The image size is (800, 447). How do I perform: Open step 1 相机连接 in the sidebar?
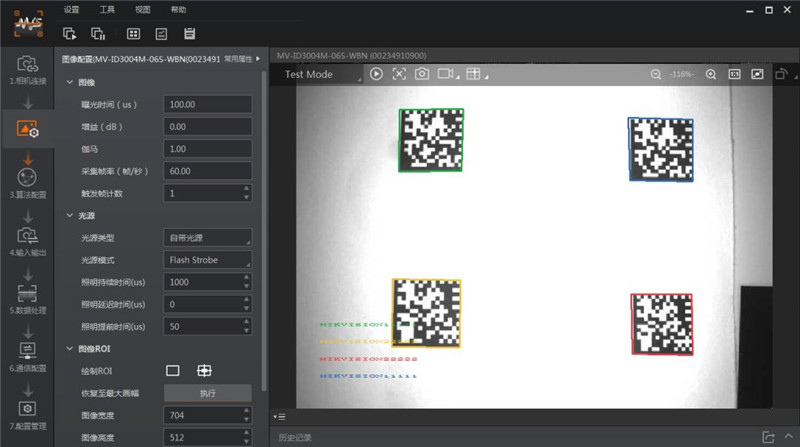point(27,68)
